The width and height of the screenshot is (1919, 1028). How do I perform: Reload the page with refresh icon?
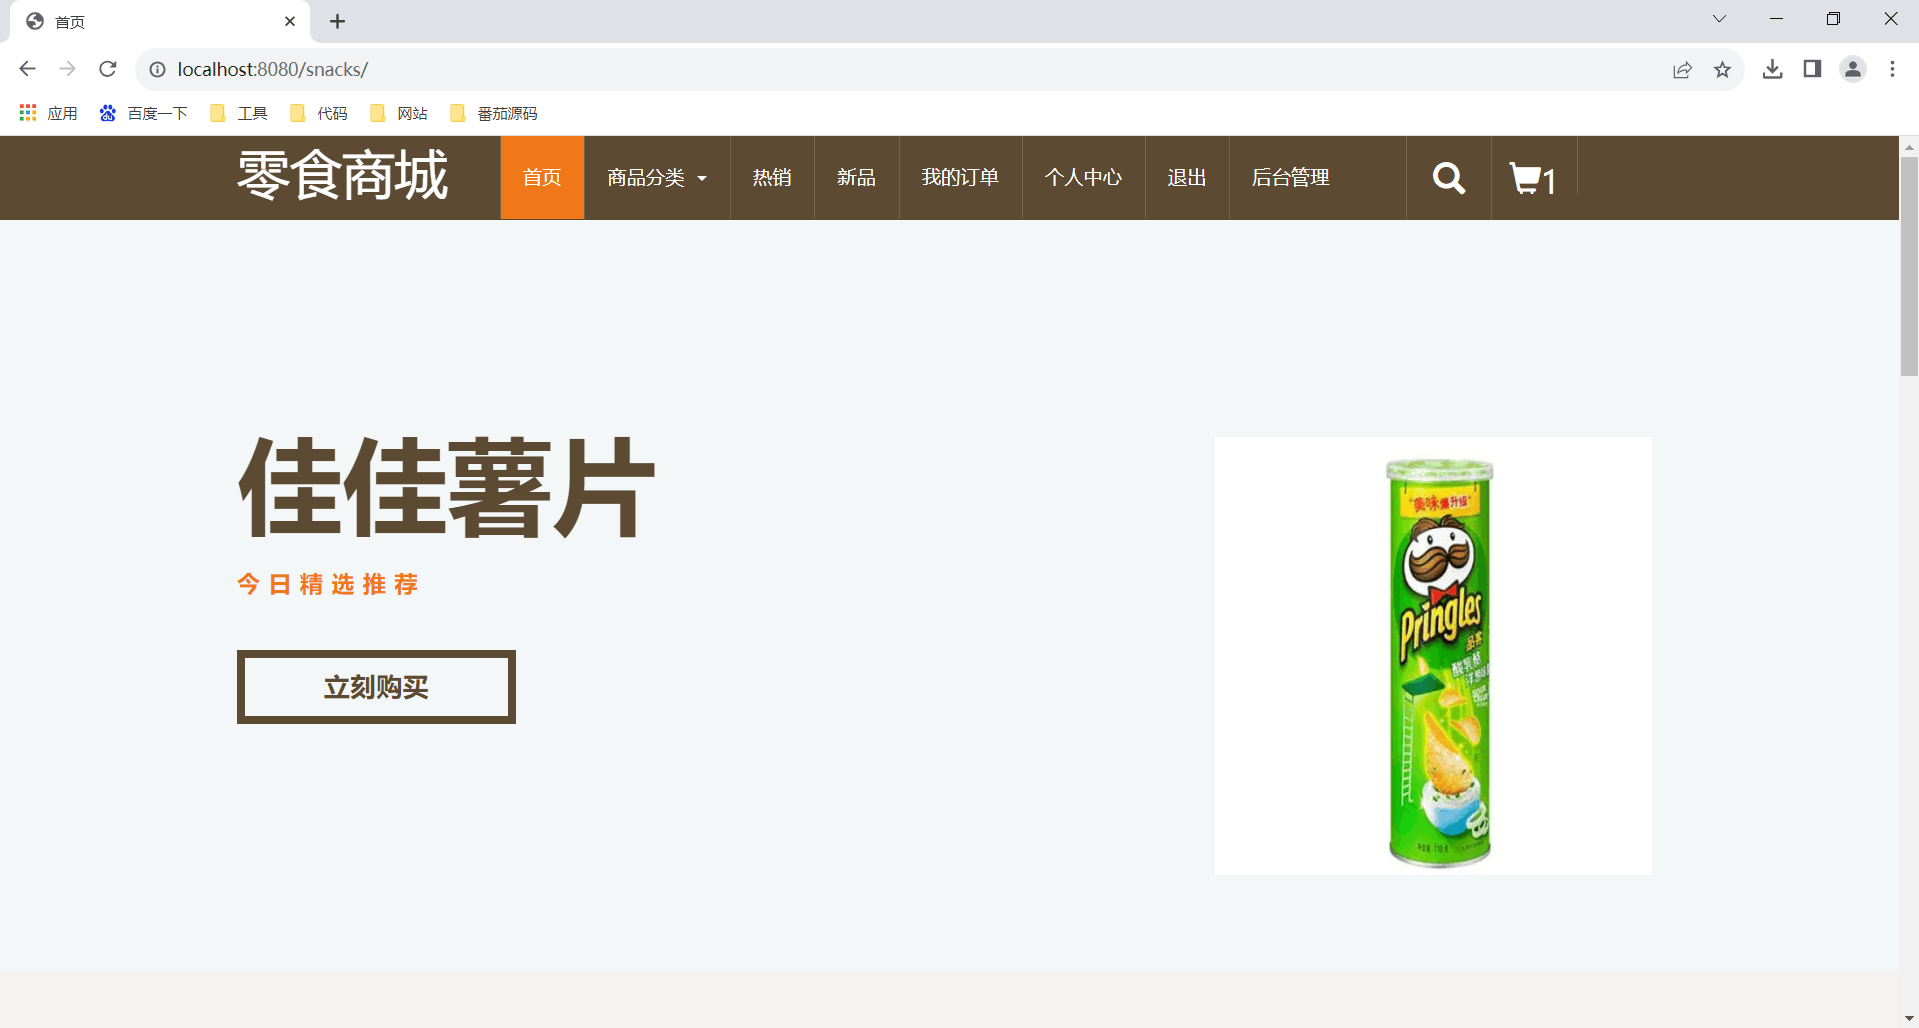108,69
